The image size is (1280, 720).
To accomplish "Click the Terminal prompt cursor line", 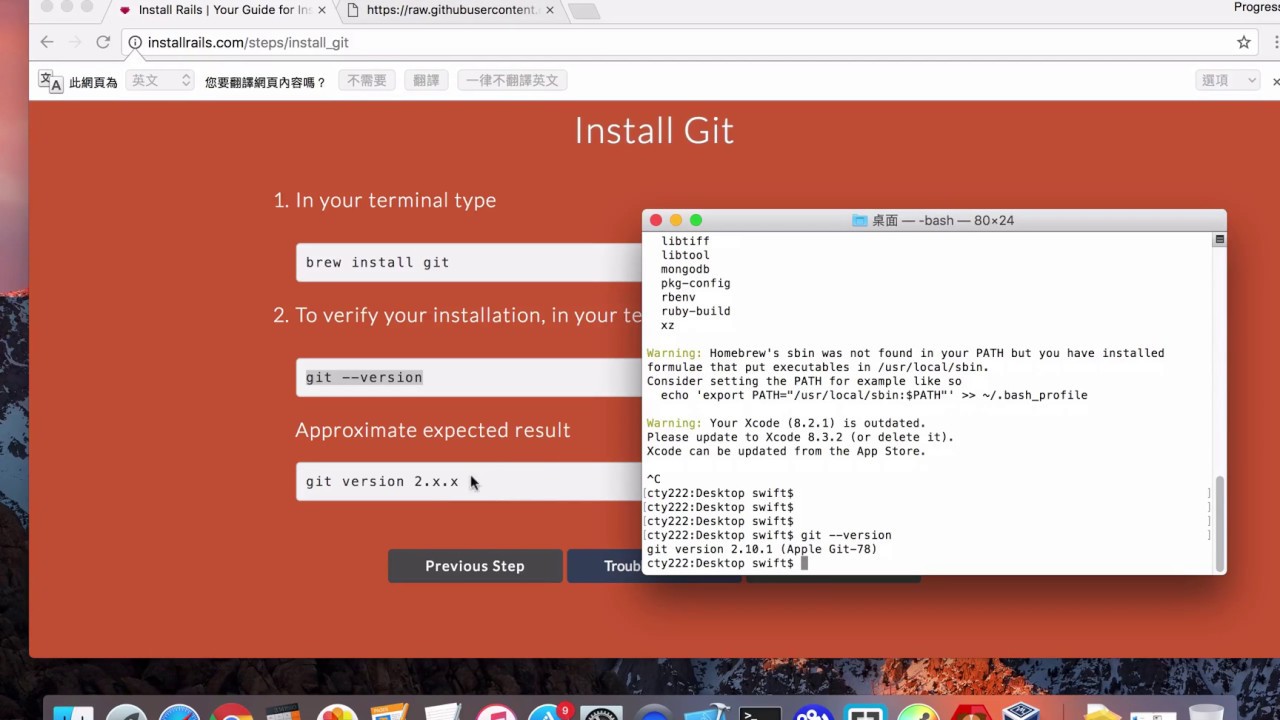I will (x=727, y=563).
